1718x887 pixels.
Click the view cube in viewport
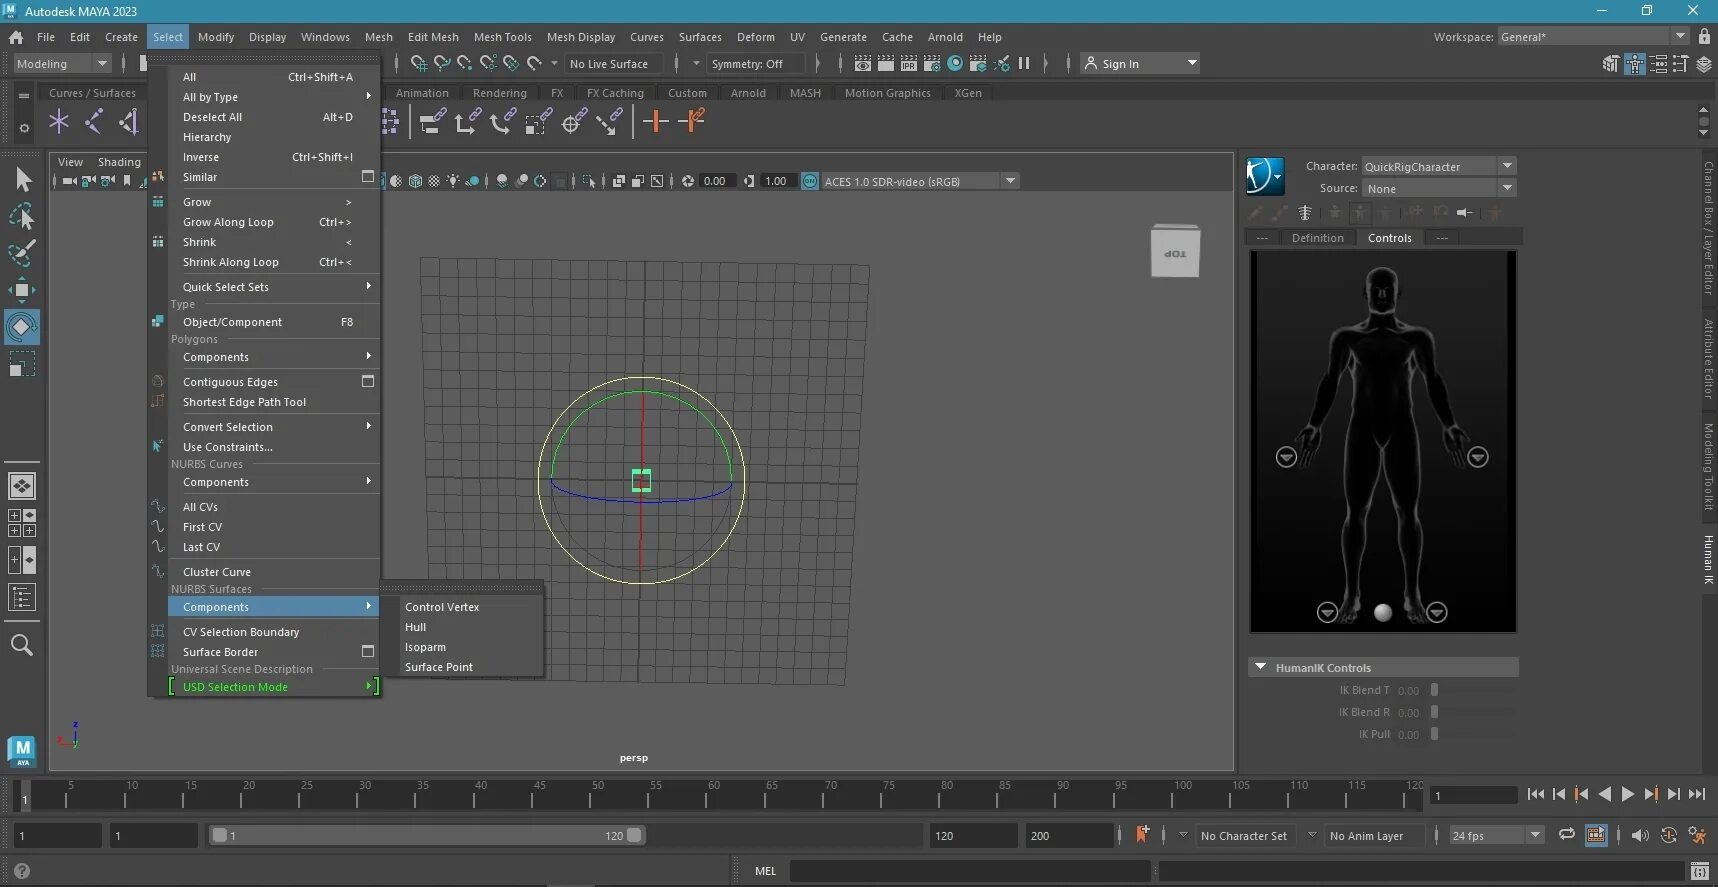(x=1175, y=252)
